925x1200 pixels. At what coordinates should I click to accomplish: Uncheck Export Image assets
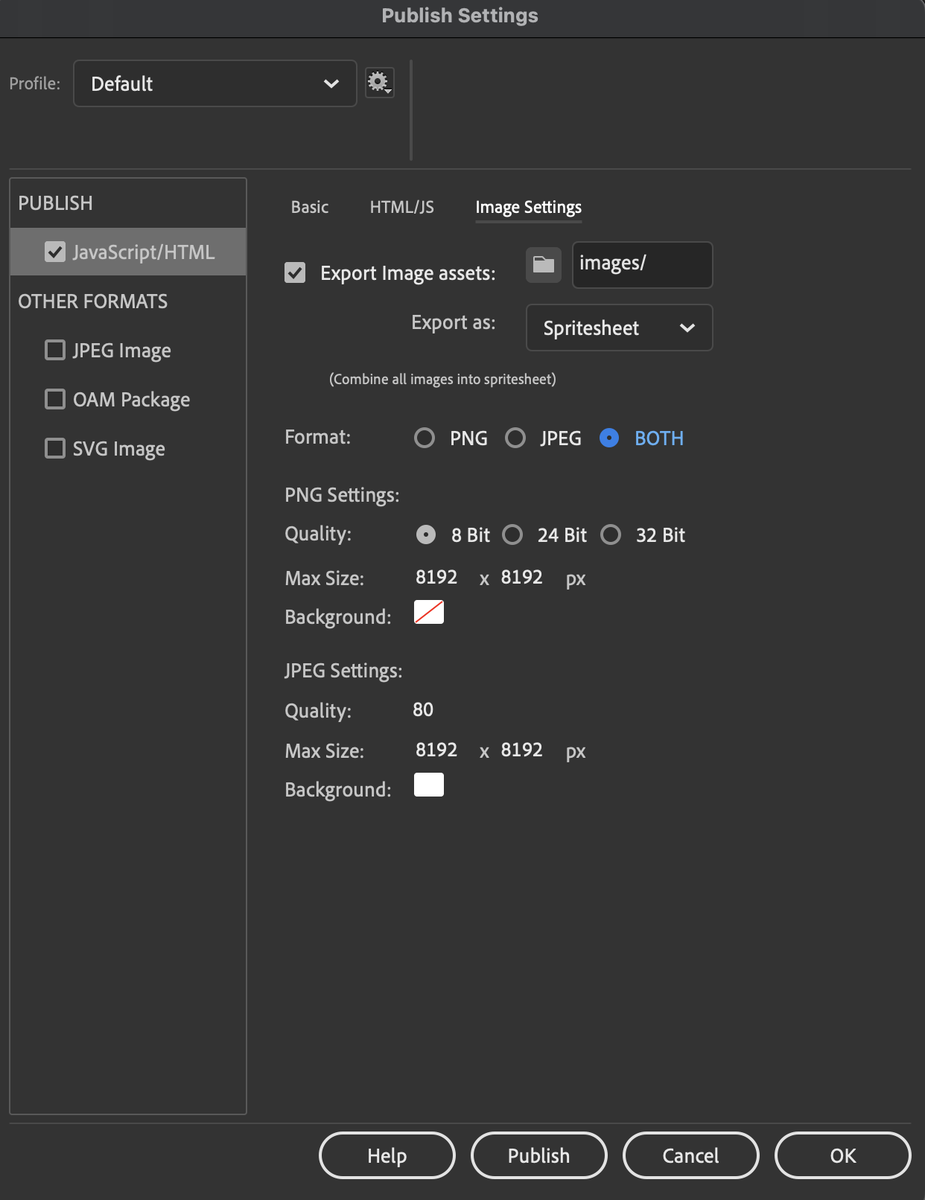(x=294, y=272)
